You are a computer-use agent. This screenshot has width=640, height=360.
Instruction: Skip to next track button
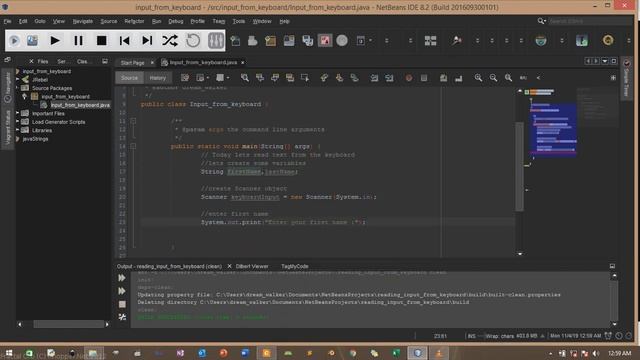(x=147, y=40)
